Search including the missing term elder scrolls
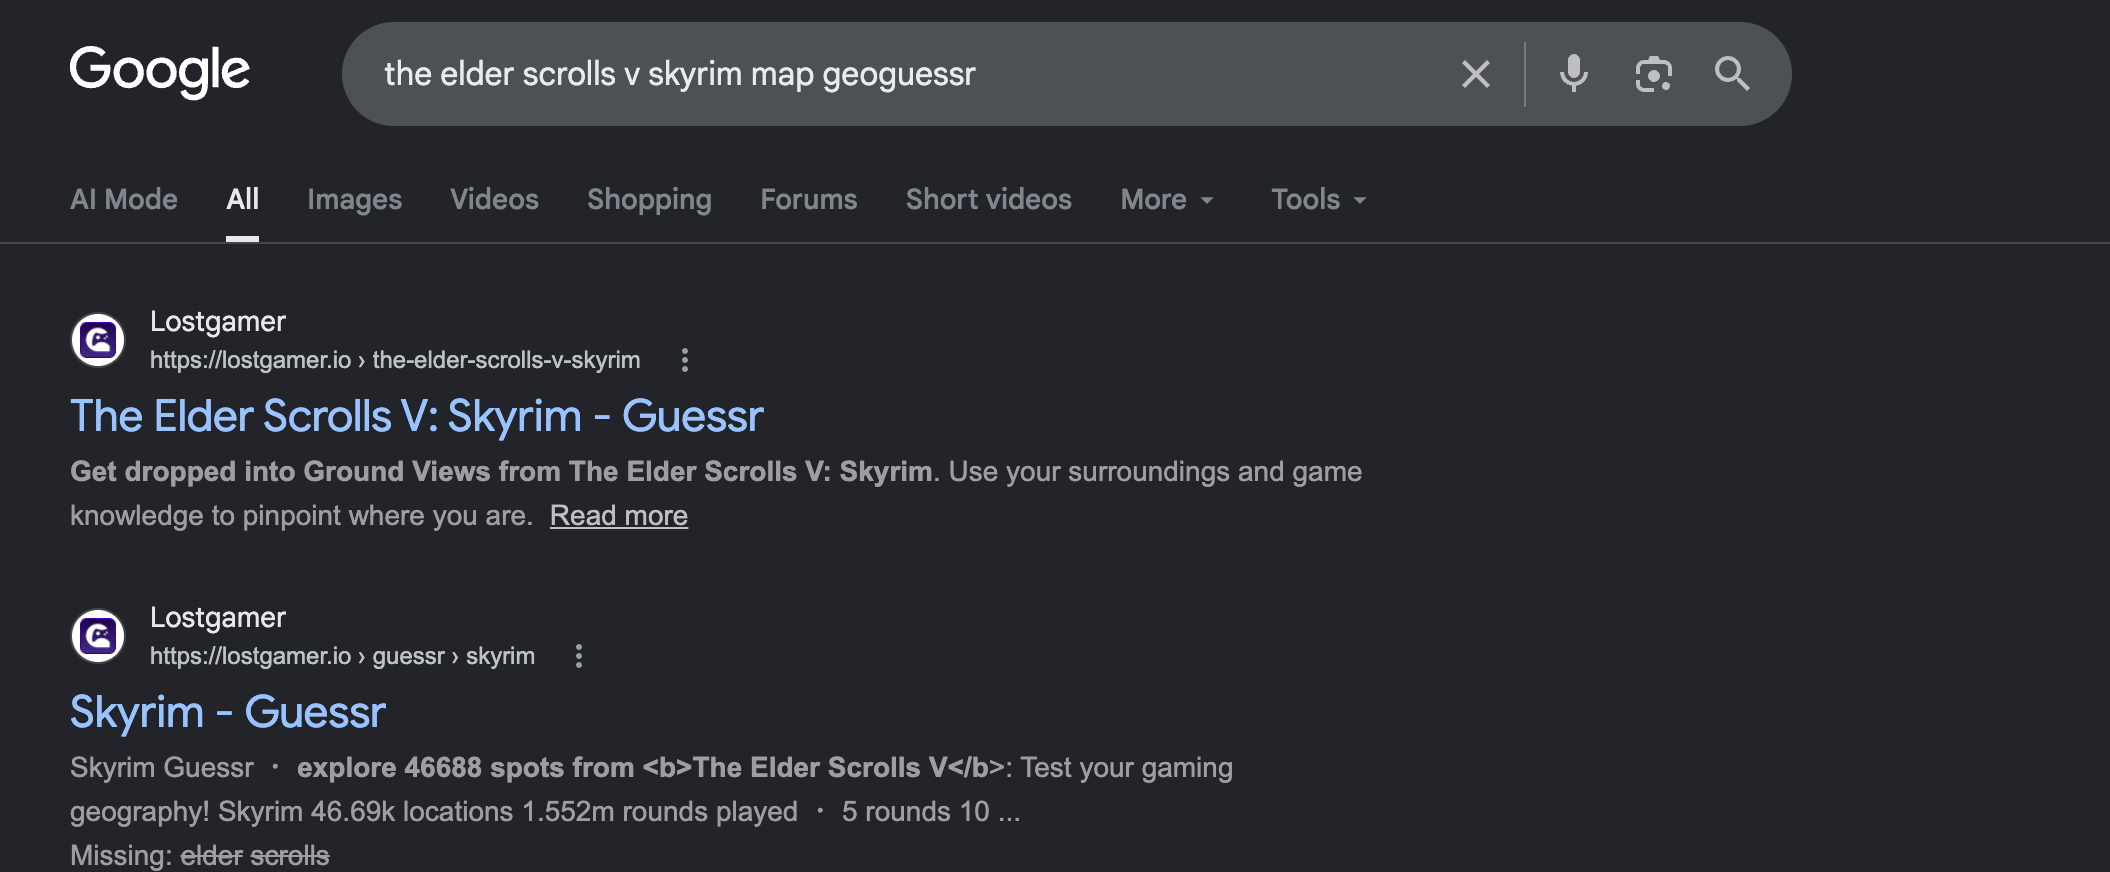This screenshot has height=872, width=2110. point(255,856)
